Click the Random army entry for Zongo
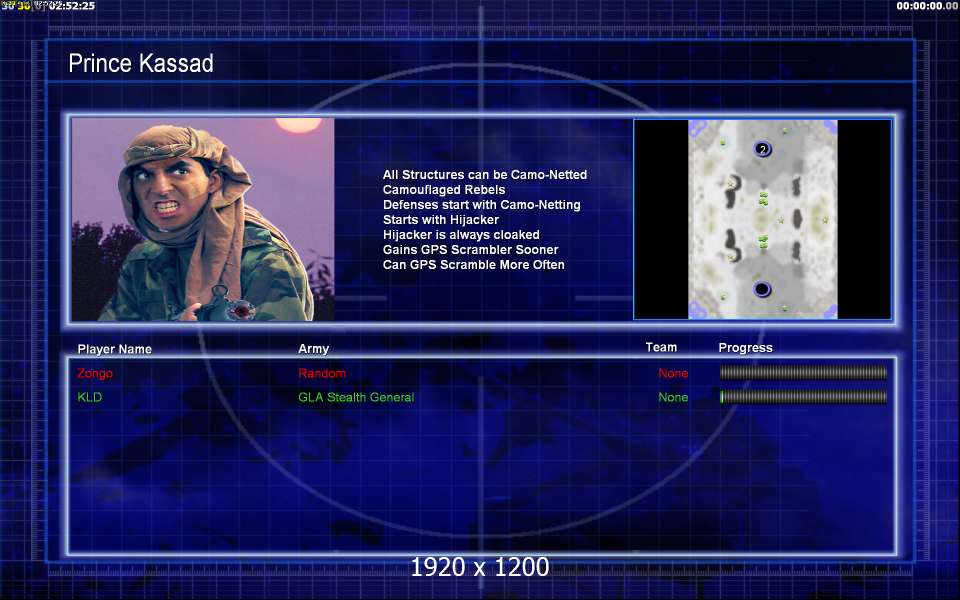 (x=322, y=373)
